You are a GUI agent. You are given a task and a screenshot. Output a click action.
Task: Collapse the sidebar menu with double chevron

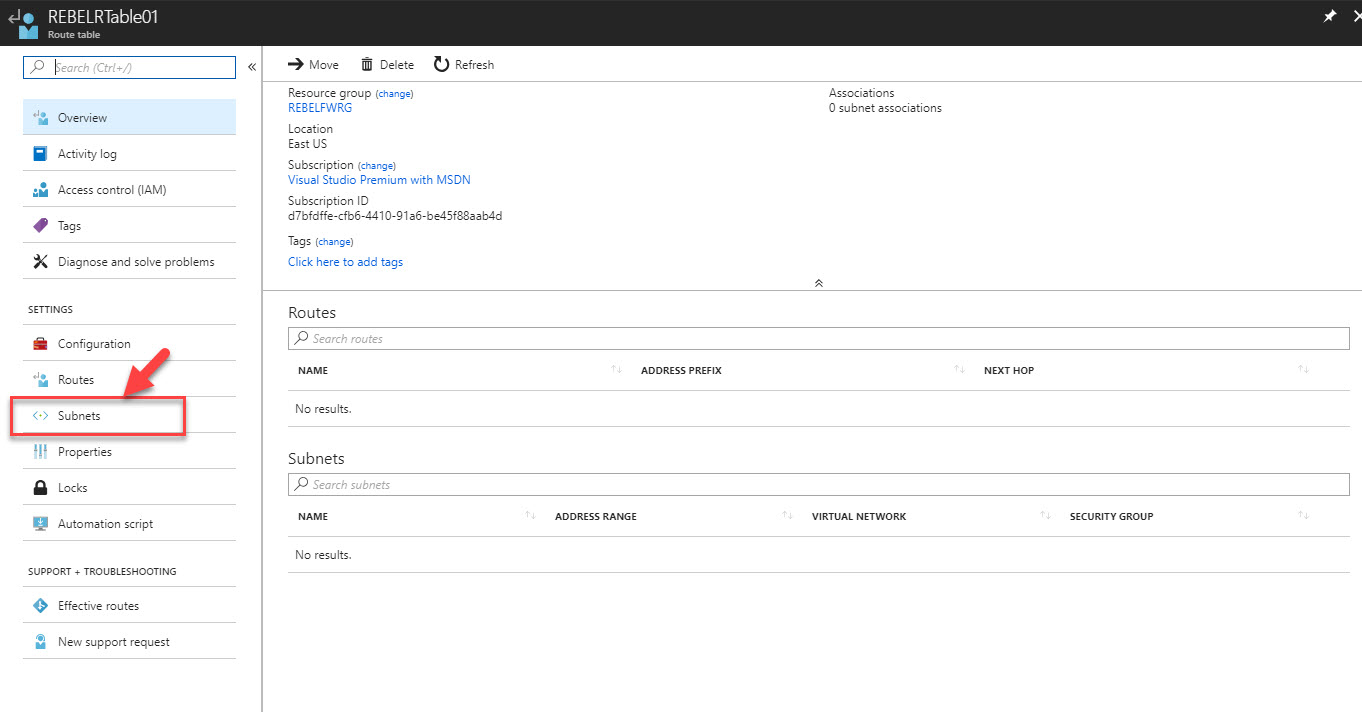tap(252, 67)
